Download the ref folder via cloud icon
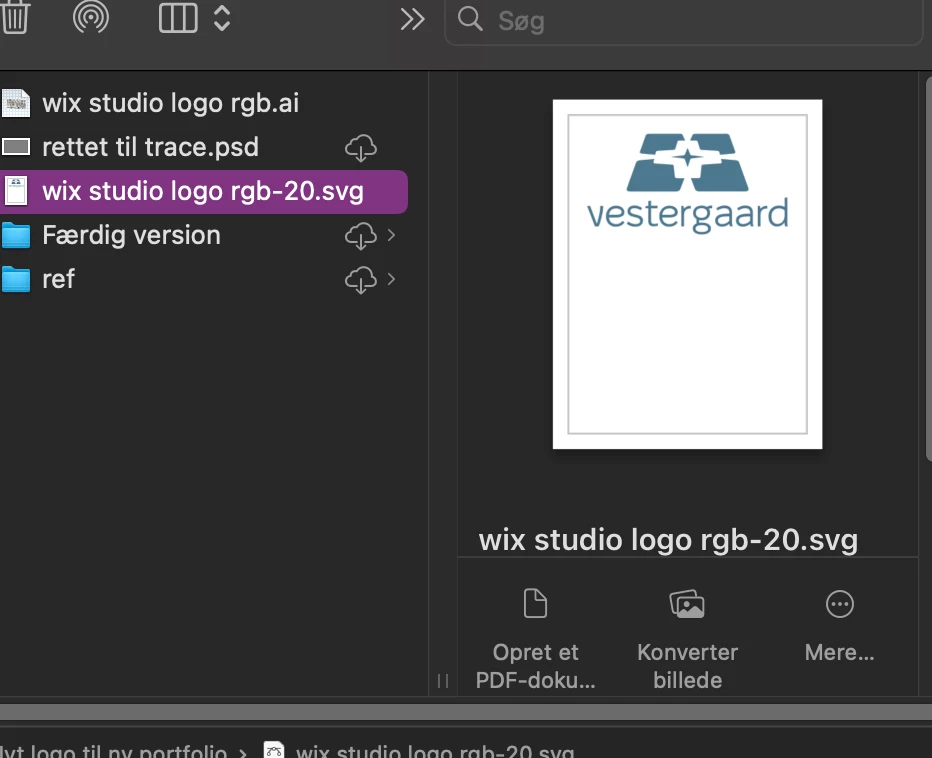932x758 pixels. (x=361, y=280)
